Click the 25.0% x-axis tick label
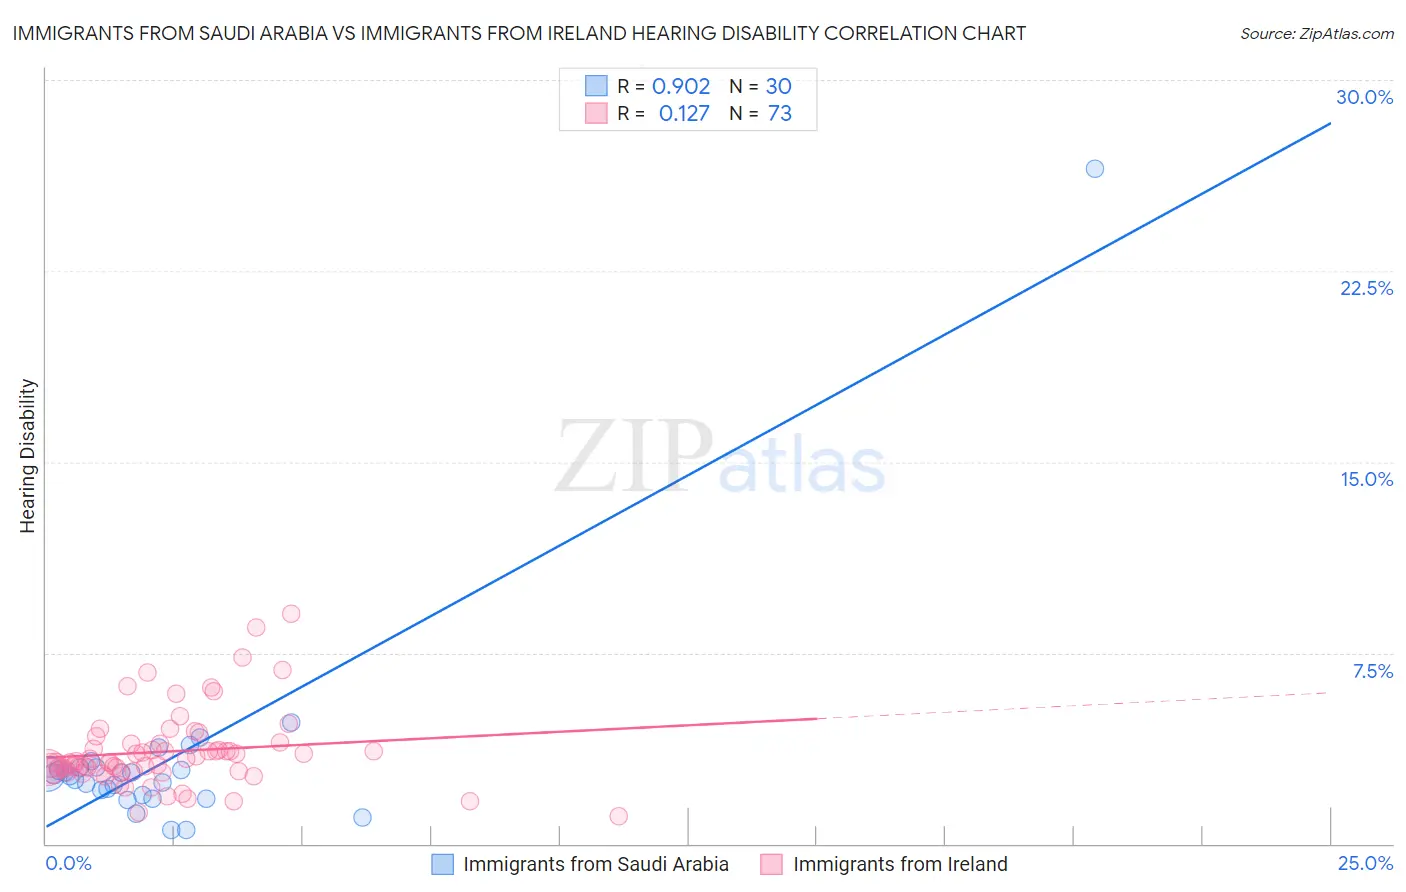1406x892 pixels. click(x=1365, y=863)
